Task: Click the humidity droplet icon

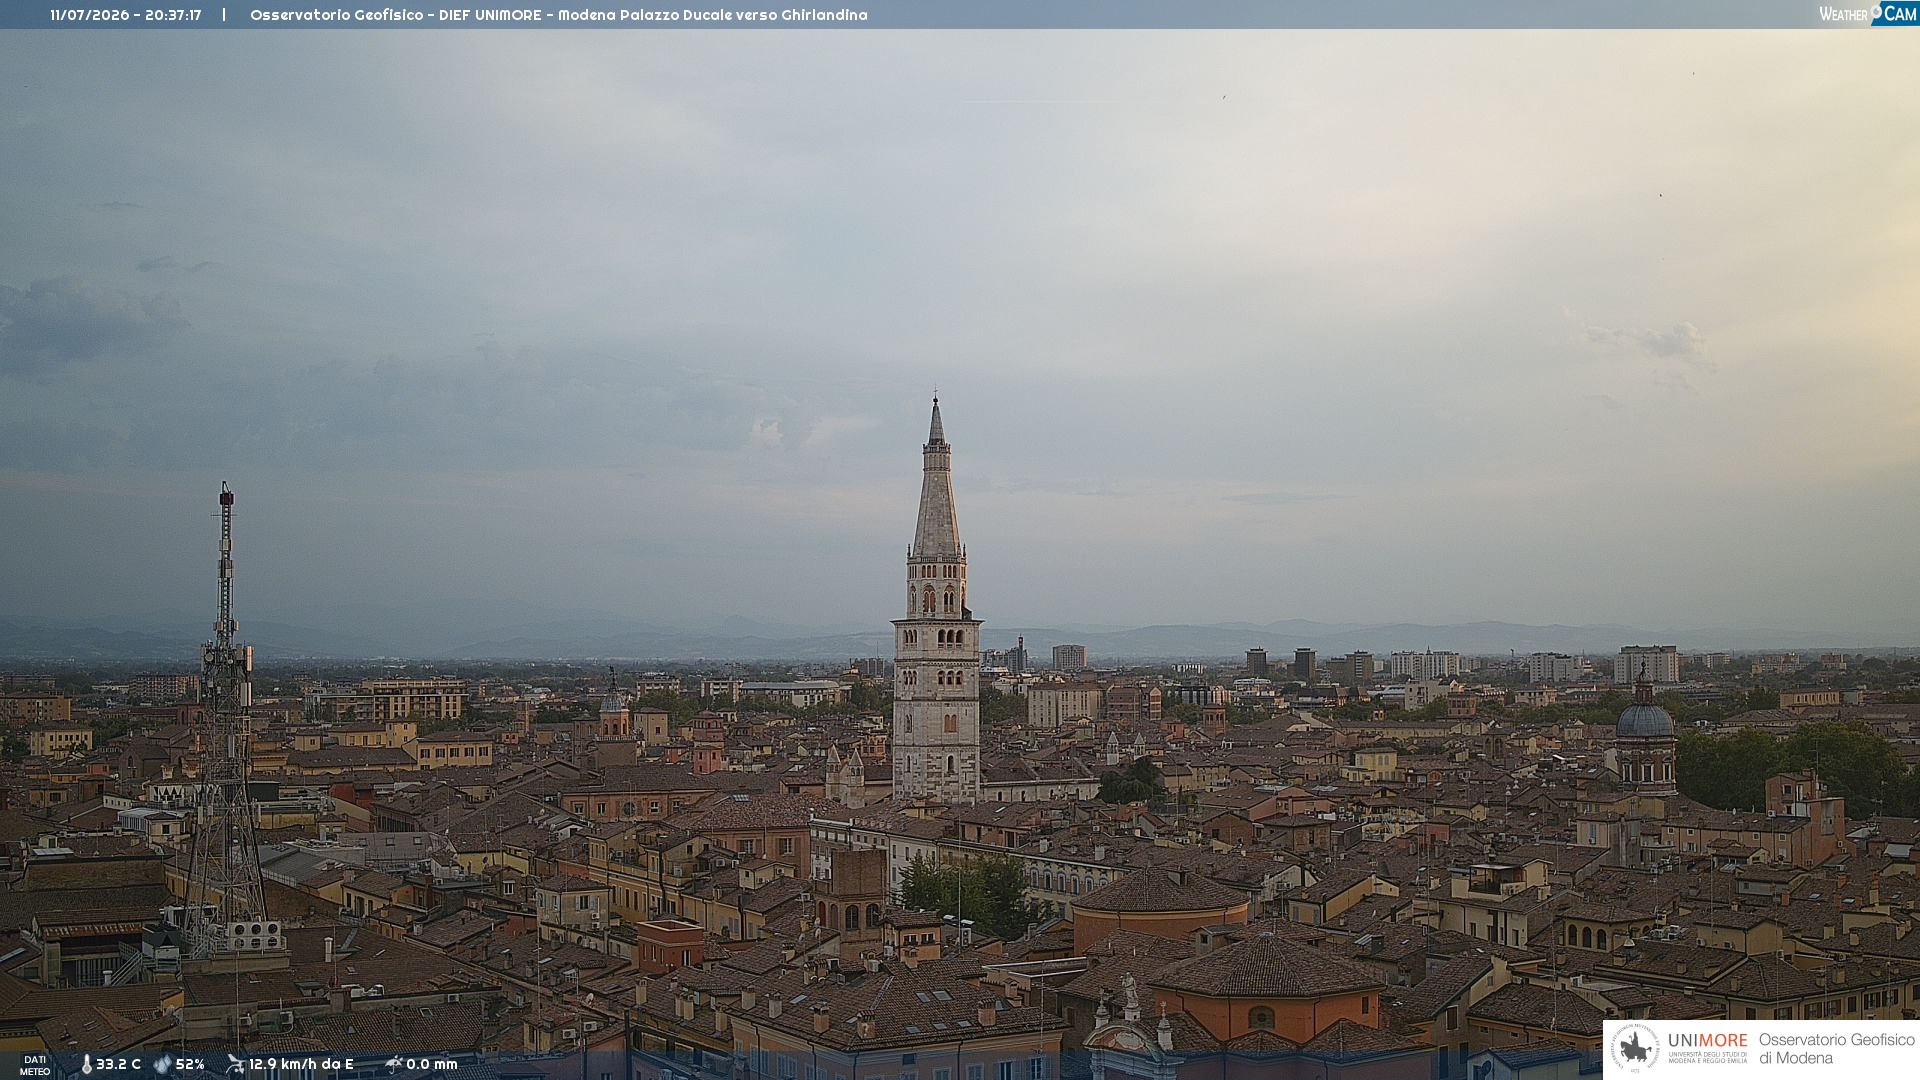Action: [162, 1064]
